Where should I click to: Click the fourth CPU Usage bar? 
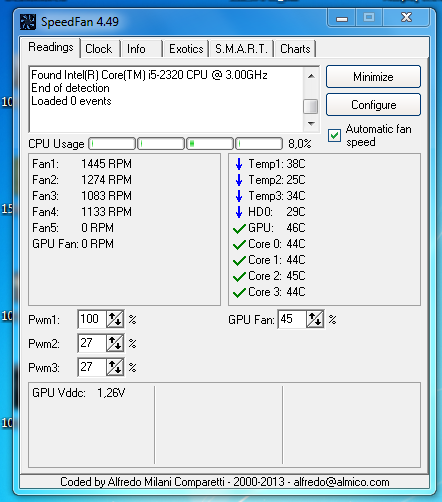(259, 144)
